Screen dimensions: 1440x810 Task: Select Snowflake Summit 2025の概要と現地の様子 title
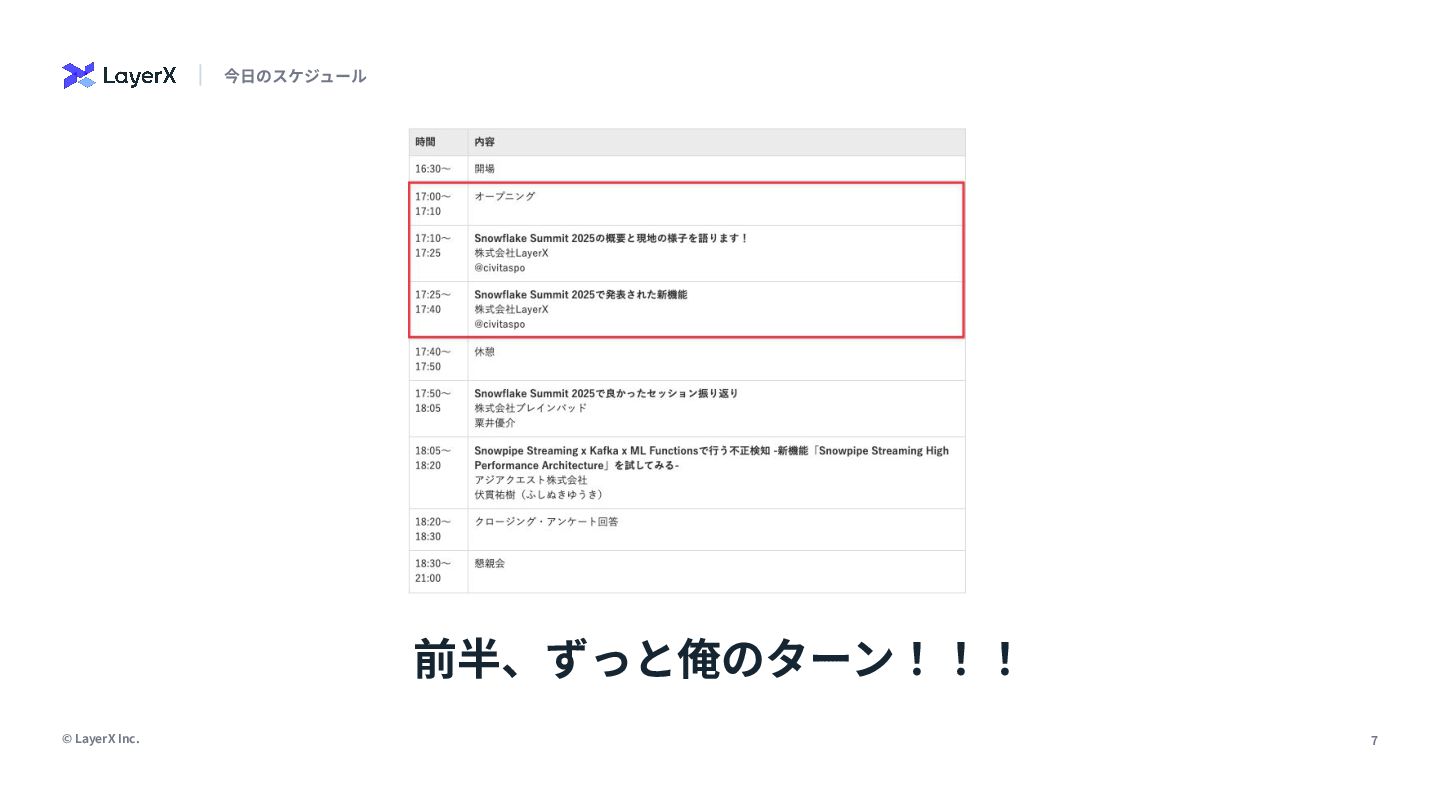(x=611, y=238)
